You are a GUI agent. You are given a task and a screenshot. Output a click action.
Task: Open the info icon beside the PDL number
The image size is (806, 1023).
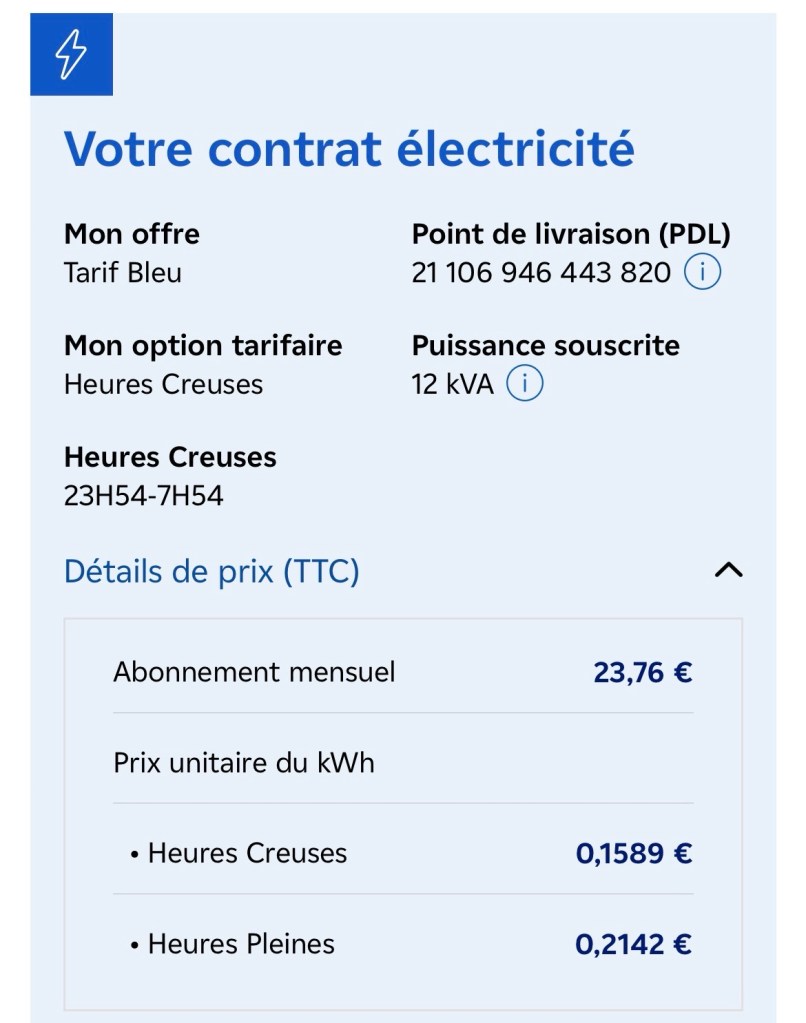coord(702,272)
